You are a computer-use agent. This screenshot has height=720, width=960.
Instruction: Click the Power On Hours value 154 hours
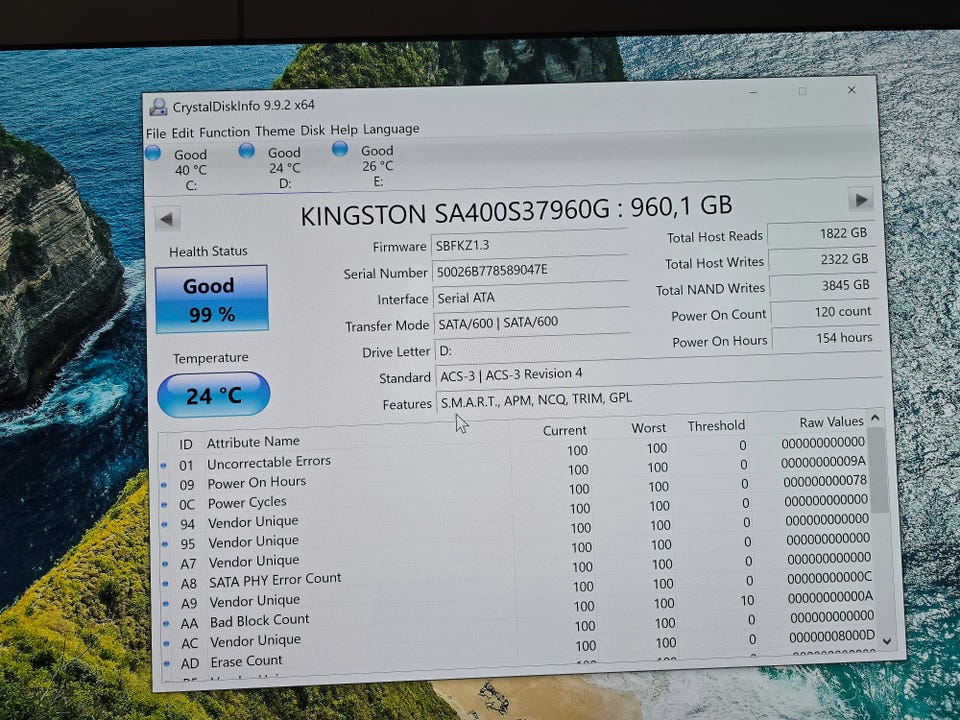click(826, 338)
